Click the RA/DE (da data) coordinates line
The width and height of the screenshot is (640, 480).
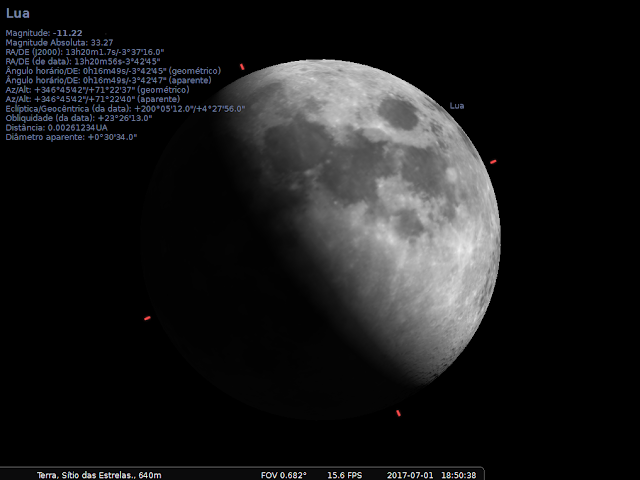[x=83, y=62]
